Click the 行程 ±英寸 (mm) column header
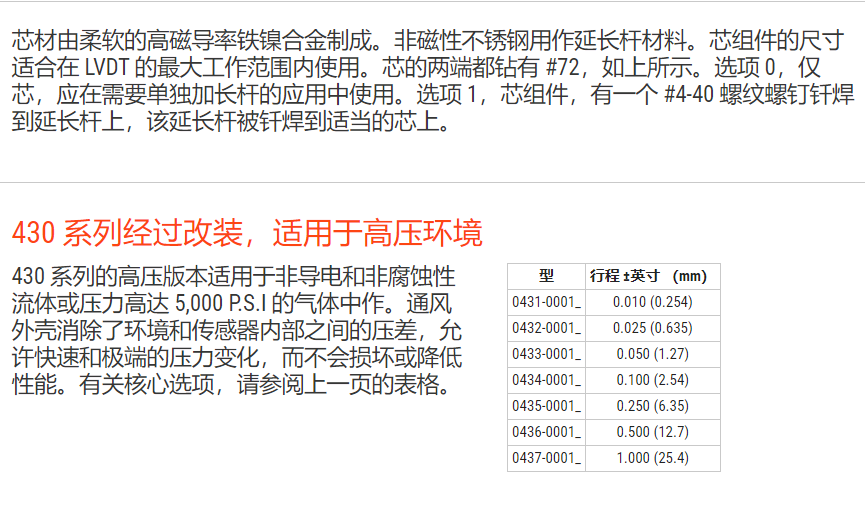Image resolution: width=865 pixels, height=522 pixels. [x=652, y=276]
